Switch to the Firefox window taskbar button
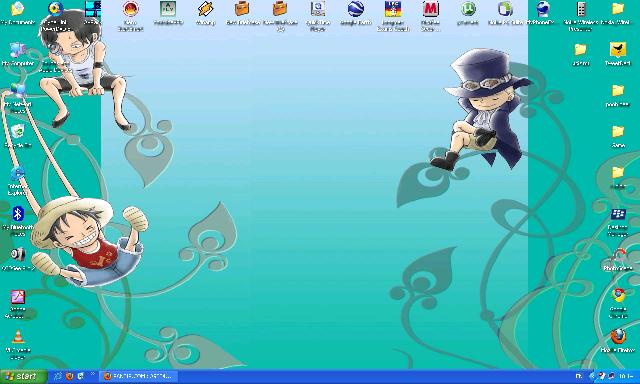The width and height of the screenshot is (640, 384). [x=138, y=376]
